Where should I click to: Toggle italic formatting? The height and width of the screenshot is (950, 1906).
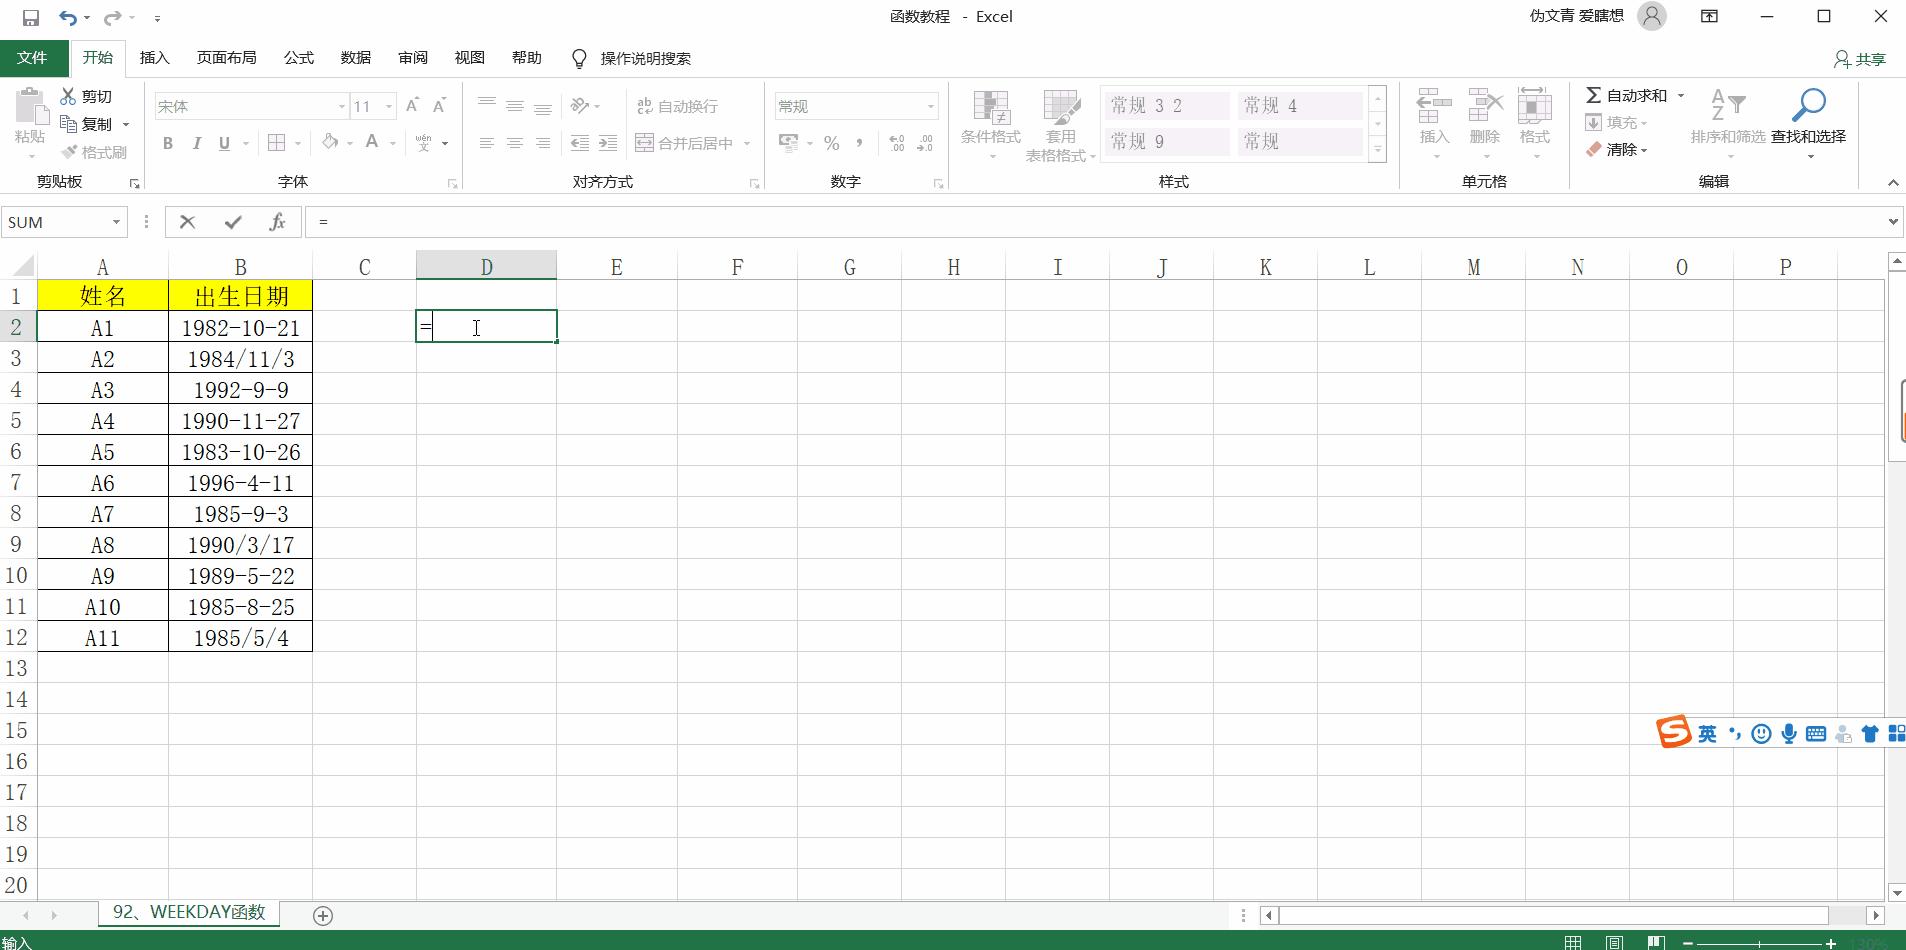point(196,143)
